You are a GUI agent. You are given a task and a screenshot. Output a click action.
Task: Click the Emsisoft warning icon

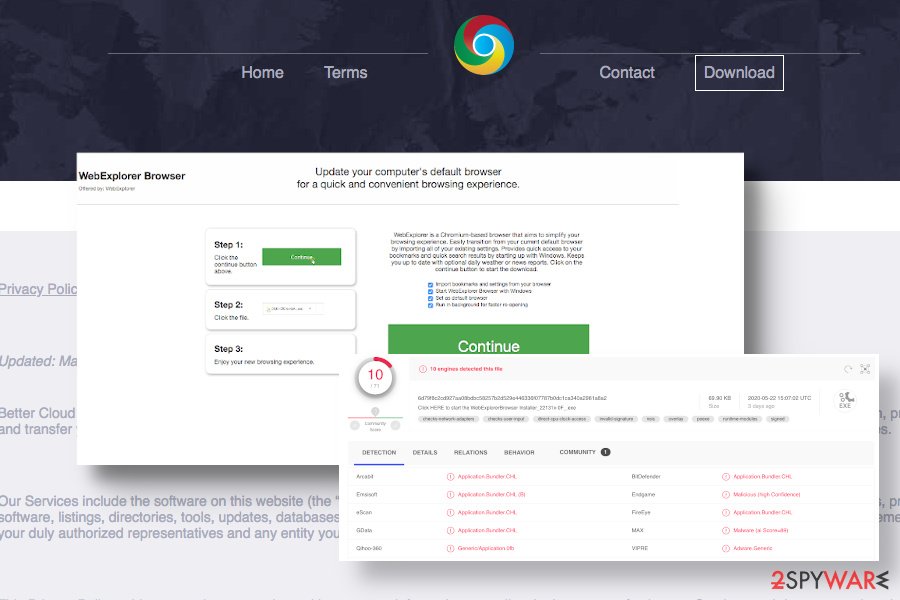(x=451, y=494)
